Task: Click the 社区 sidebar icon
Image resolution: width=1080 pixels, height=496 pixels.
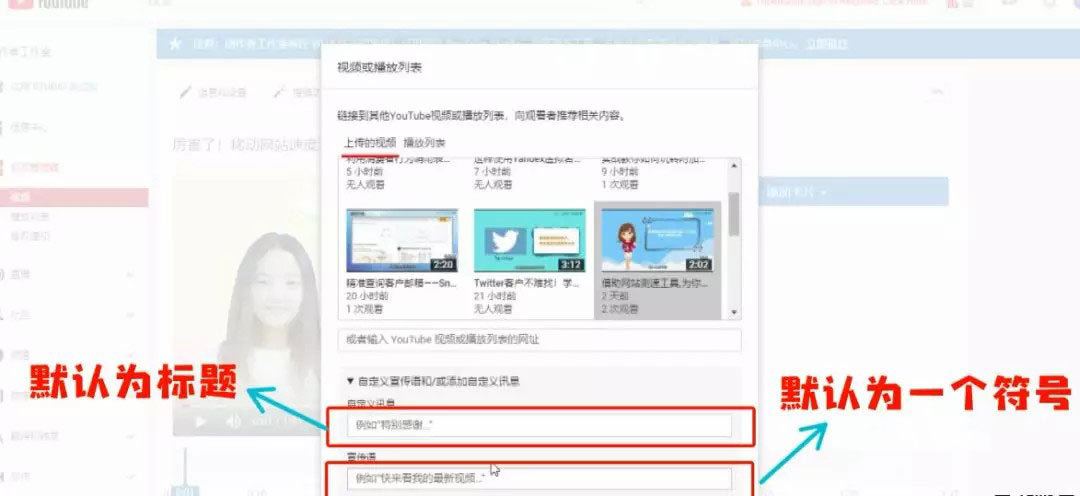Action: 3,315
